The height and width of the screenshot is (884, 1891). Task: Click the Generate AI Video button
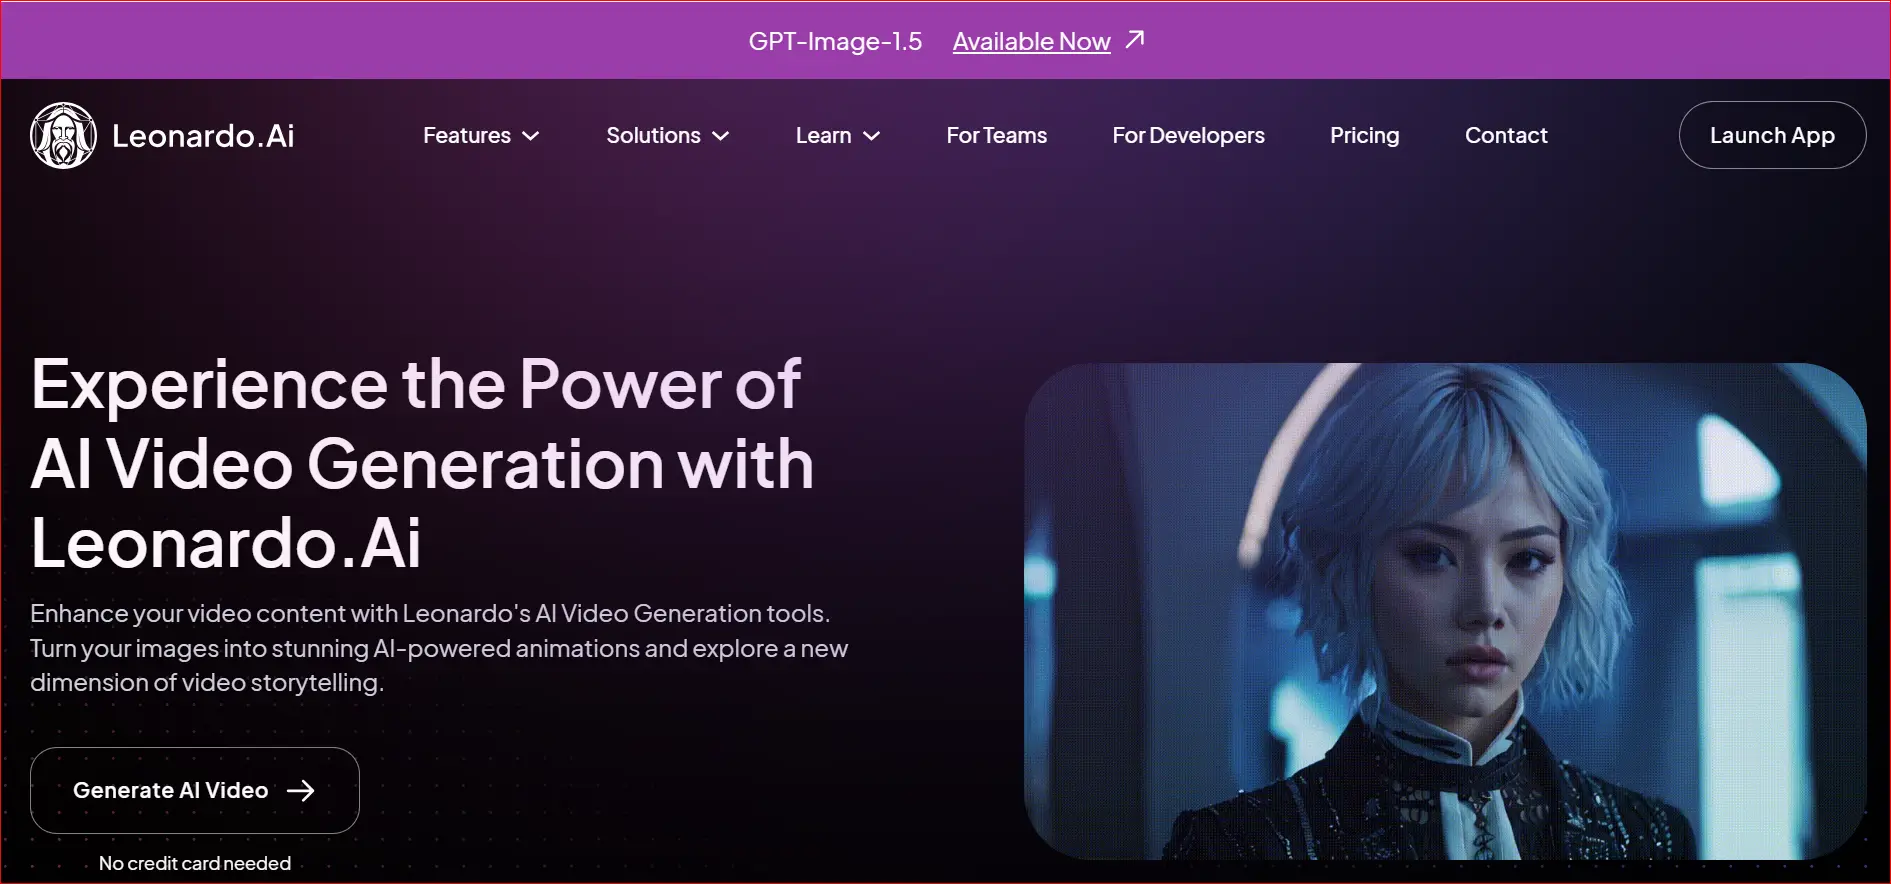tap(195, 790)
